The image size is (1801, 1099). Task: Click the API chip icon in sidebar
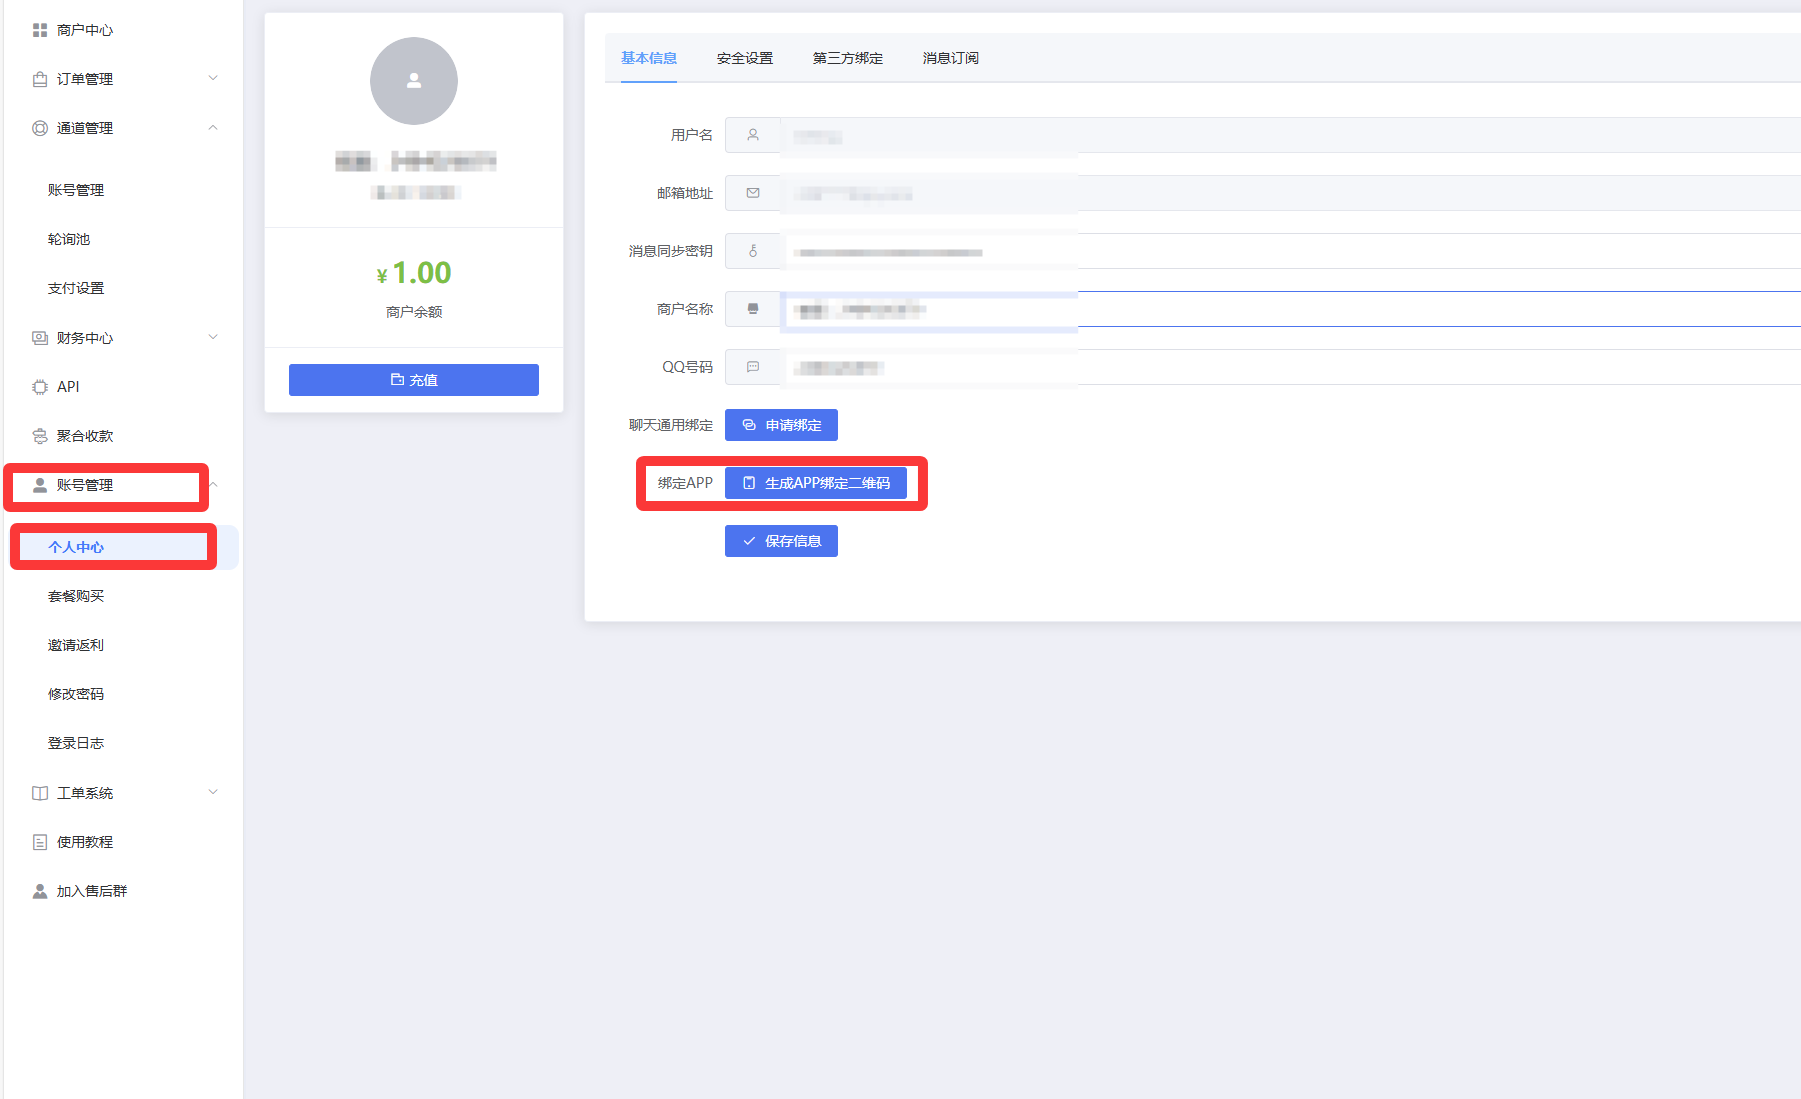(x=40, y=387)
